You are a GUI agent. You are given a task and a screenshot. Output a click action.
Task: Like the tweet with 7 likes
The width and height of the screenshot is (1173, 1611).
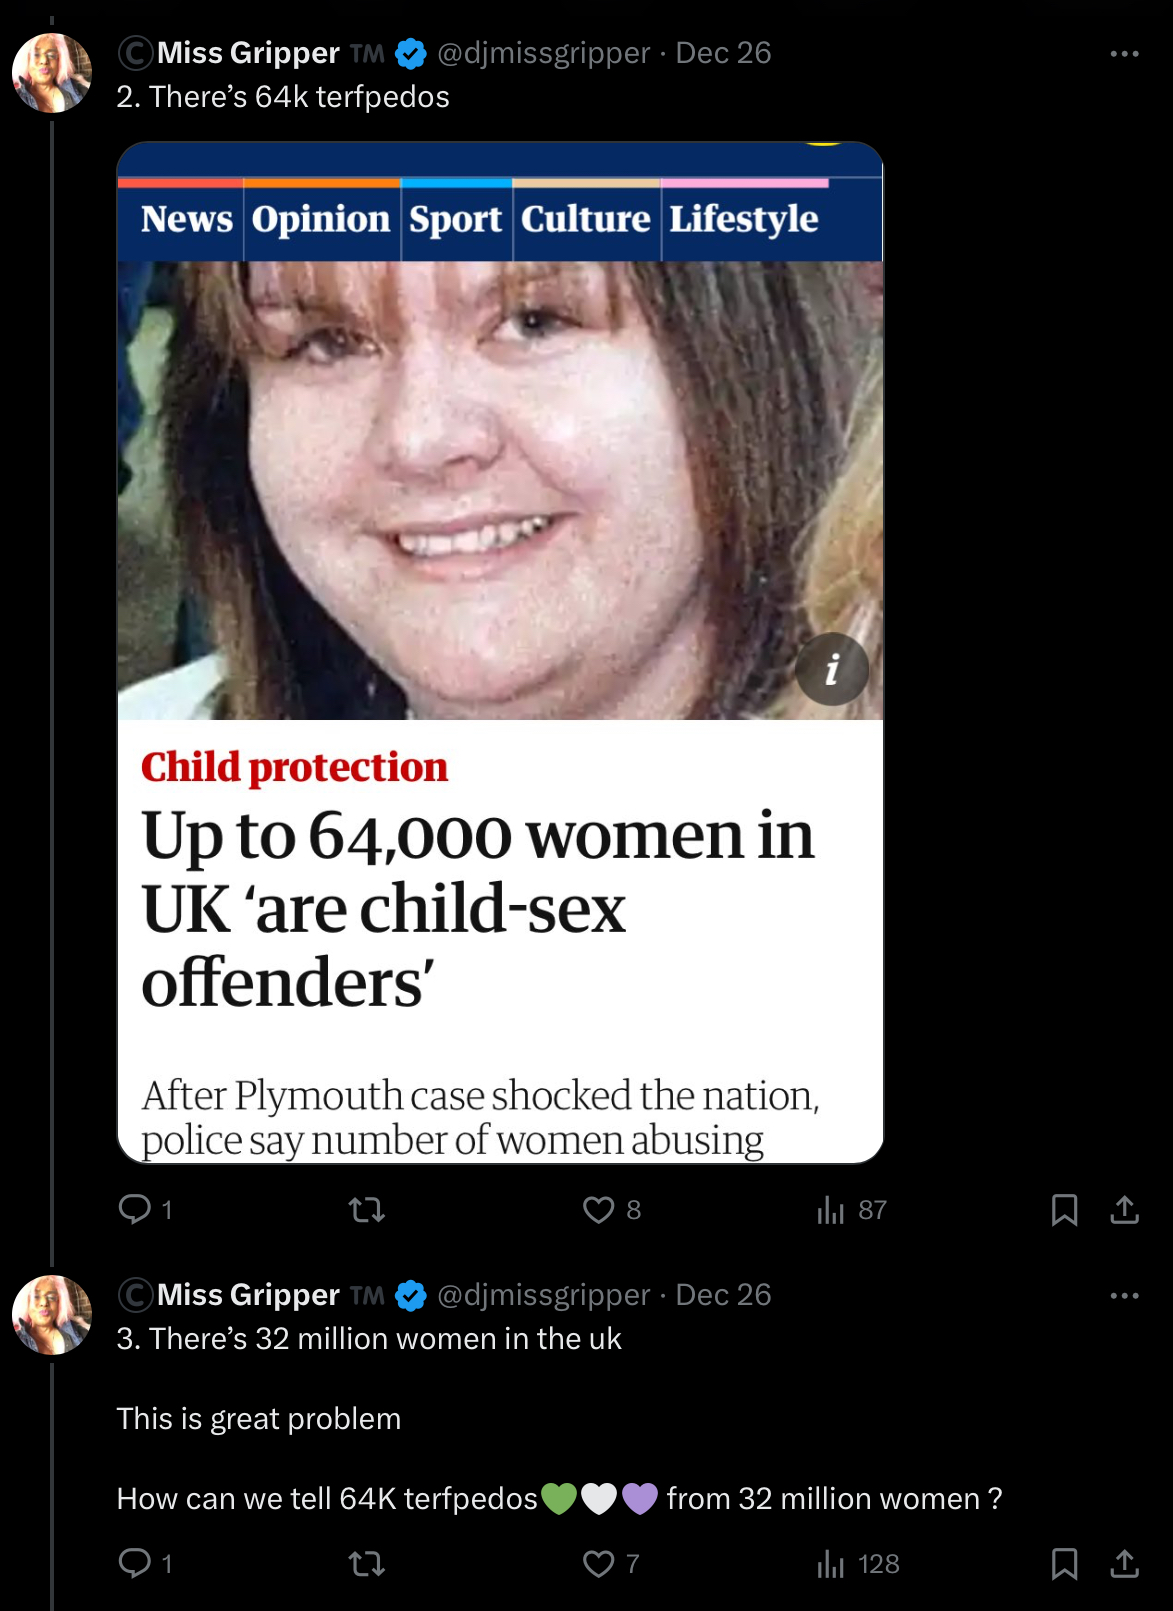pos(612,1563)
